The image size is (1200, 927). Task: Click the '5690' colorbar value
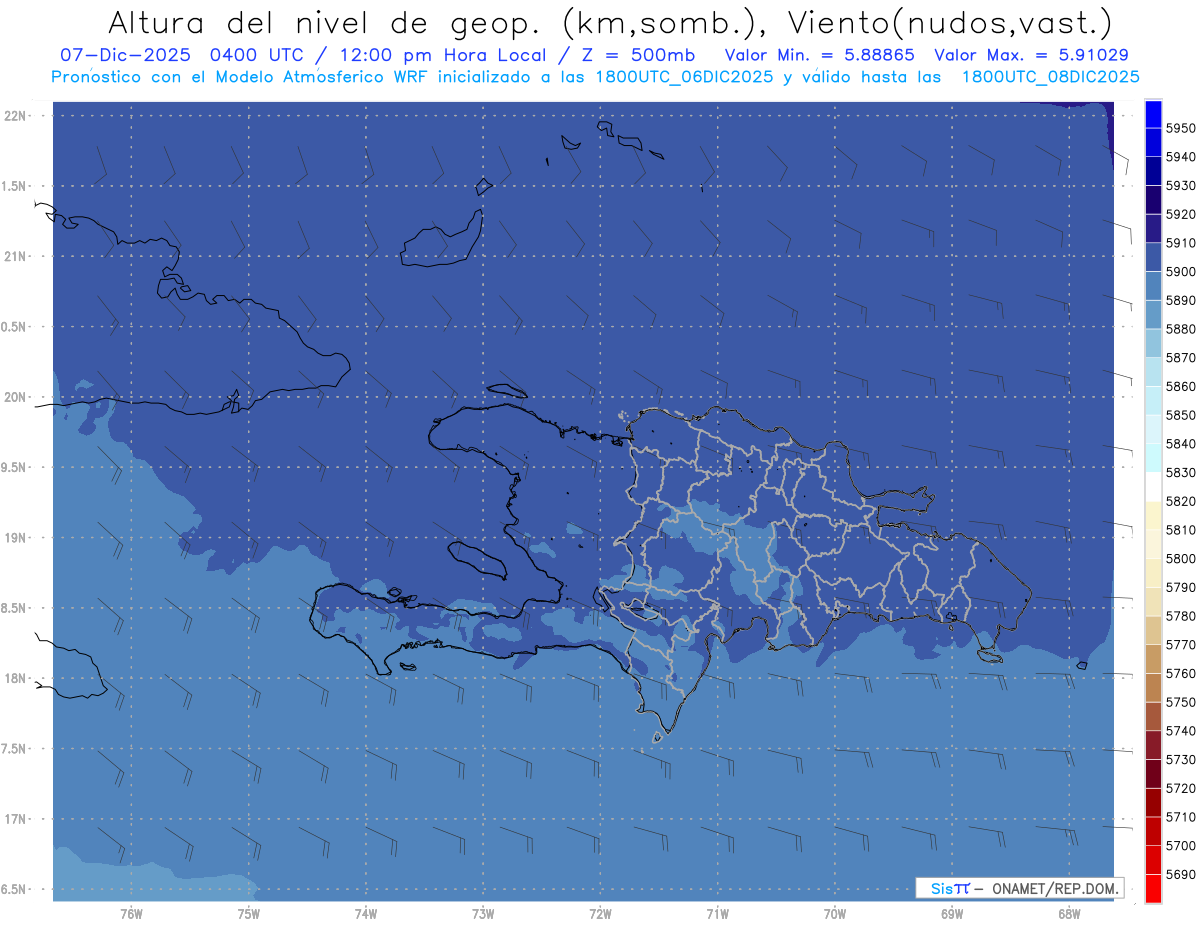(1181, 874)
